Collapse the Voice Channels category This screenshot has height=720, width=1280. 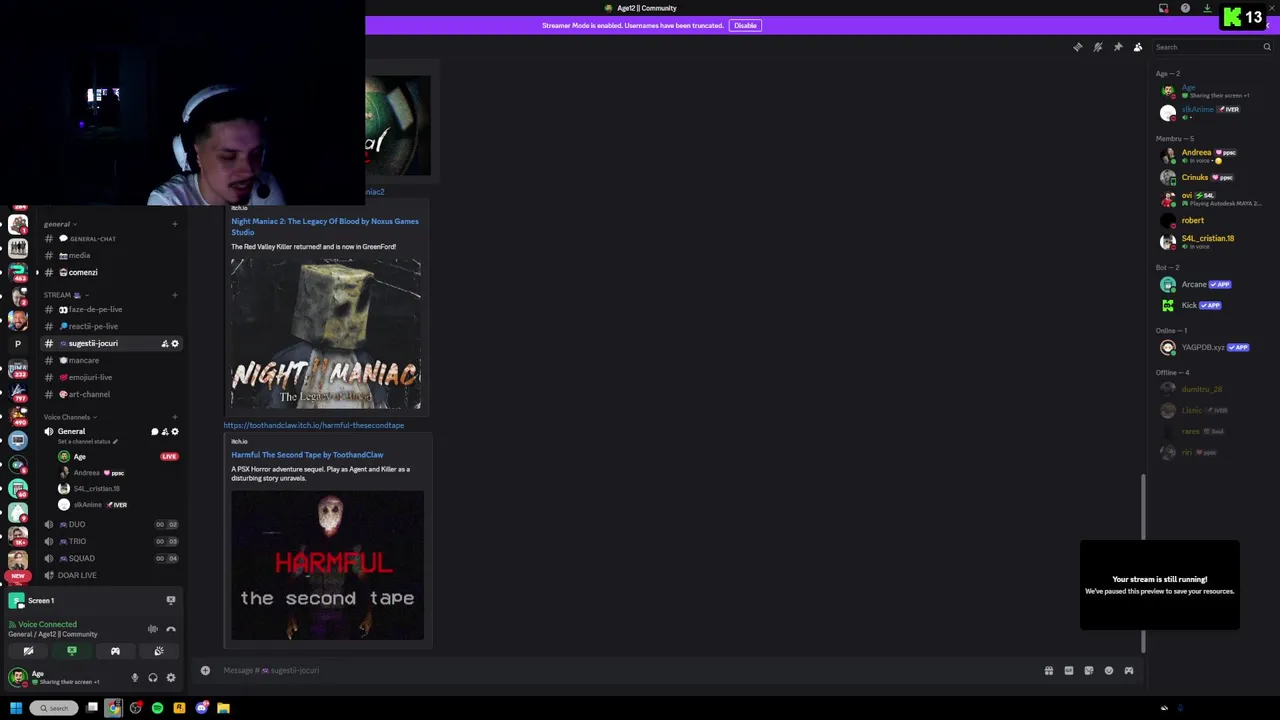point(69,417)
